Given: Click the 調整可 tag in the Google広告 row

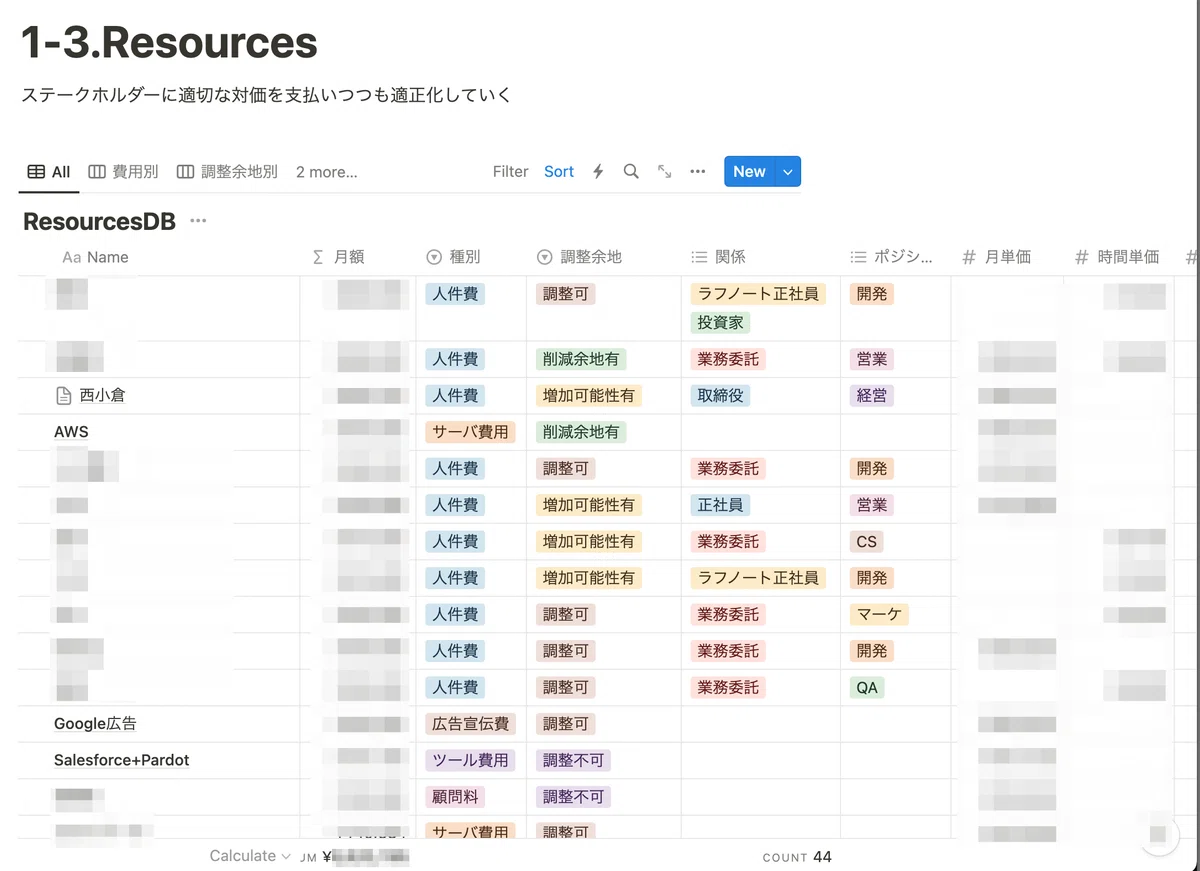Looking at the screenshot, I should pyautogui.click(x=565, y=724).
